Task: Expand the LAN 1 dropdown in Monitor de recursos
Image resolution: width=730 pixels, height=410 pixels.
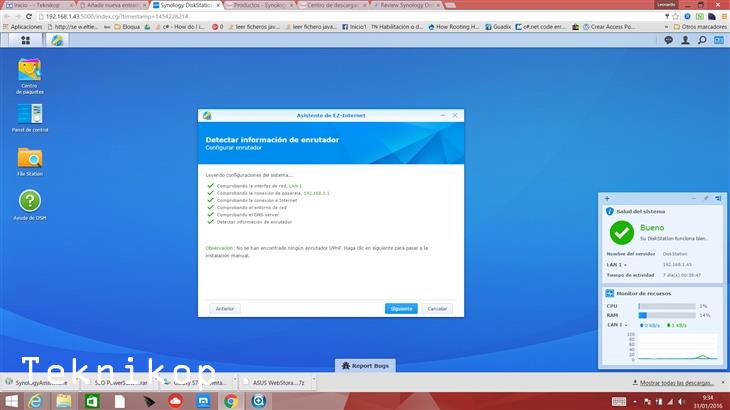Action: [618, 325]
